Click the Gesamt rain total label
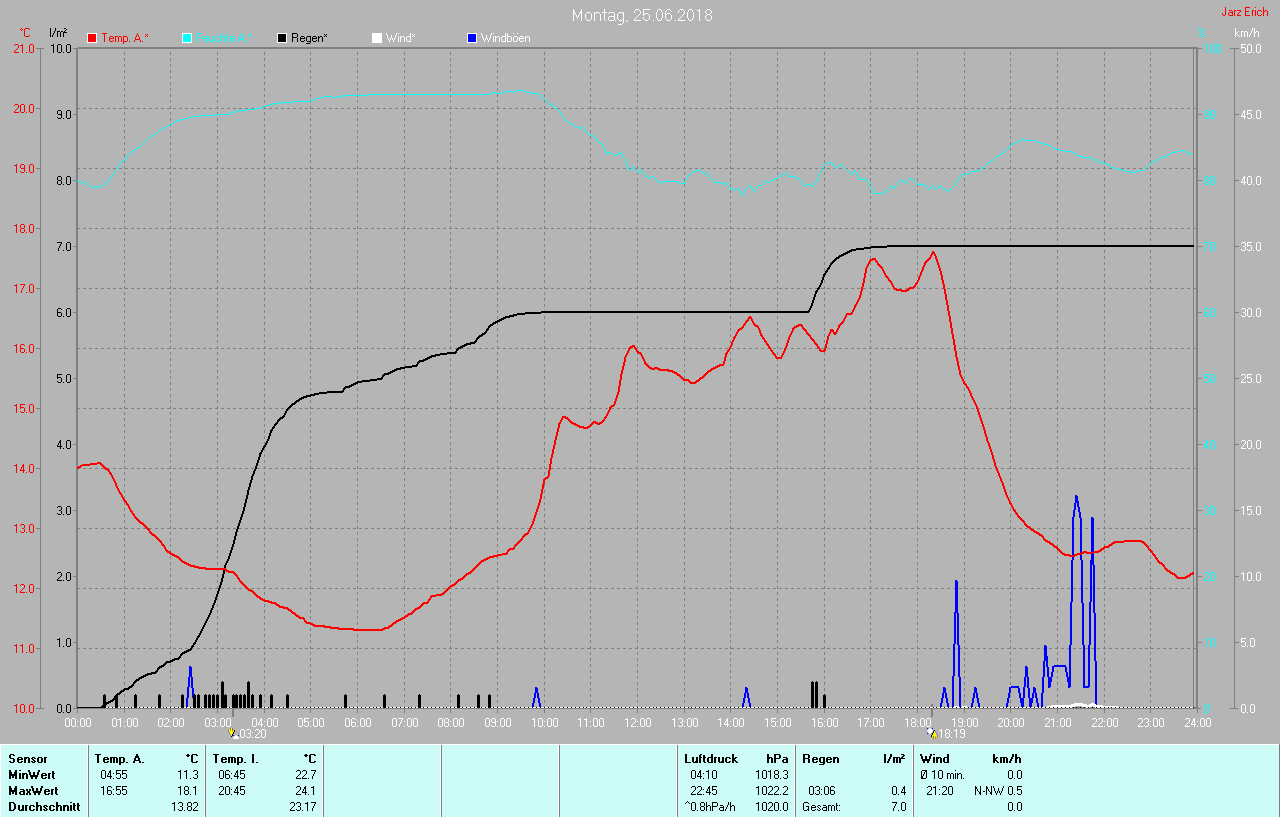Screen dimensions: 1280x817 [x=821, y=807]
